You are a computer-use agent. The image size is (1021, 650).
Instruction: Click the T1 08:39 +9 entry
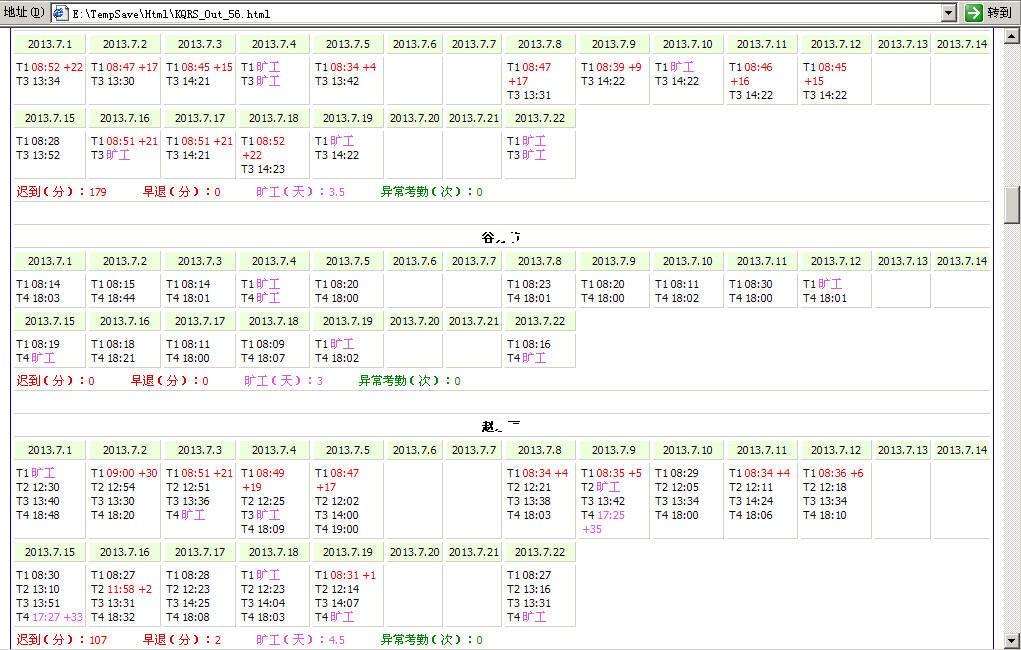[611, 67]
